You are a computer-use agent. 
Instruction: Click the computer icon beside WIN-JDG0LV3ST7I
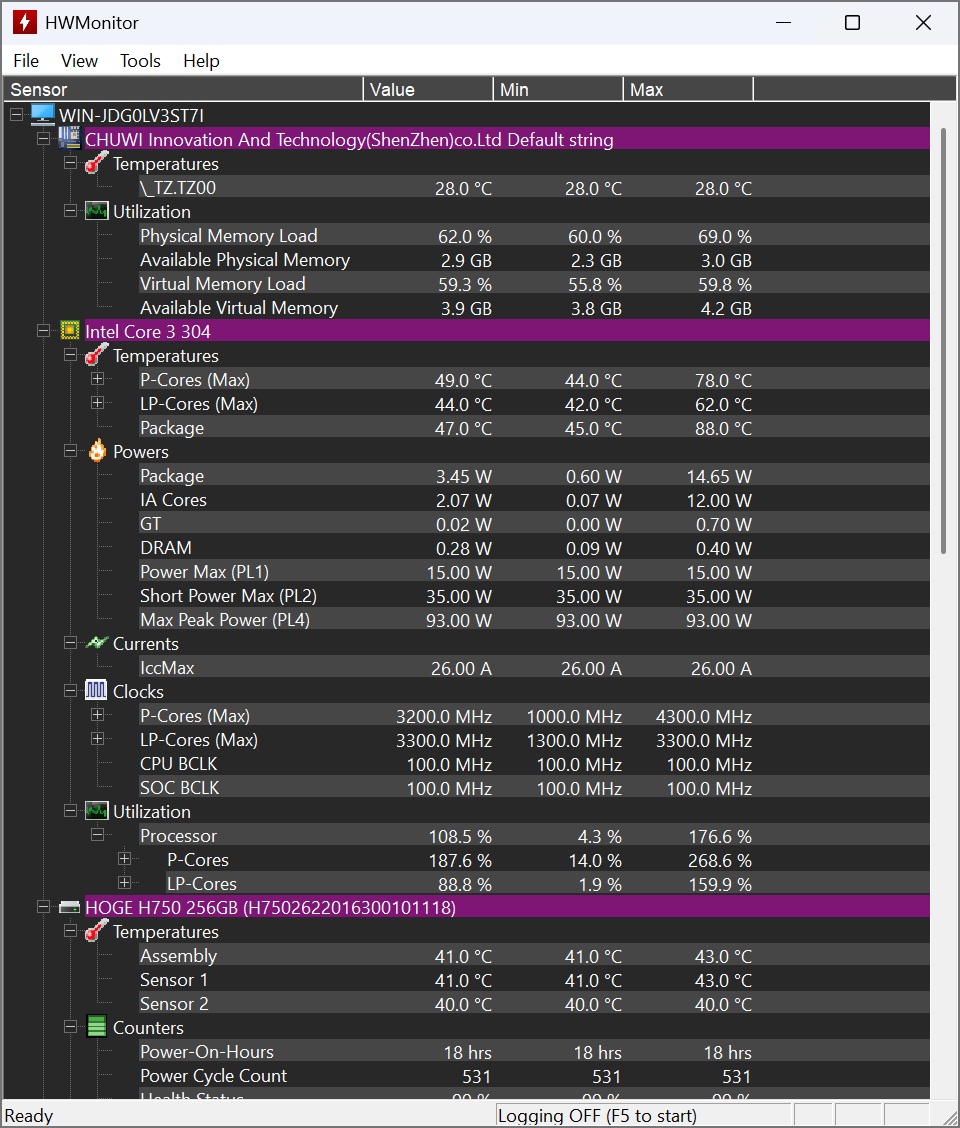(42, 114)
